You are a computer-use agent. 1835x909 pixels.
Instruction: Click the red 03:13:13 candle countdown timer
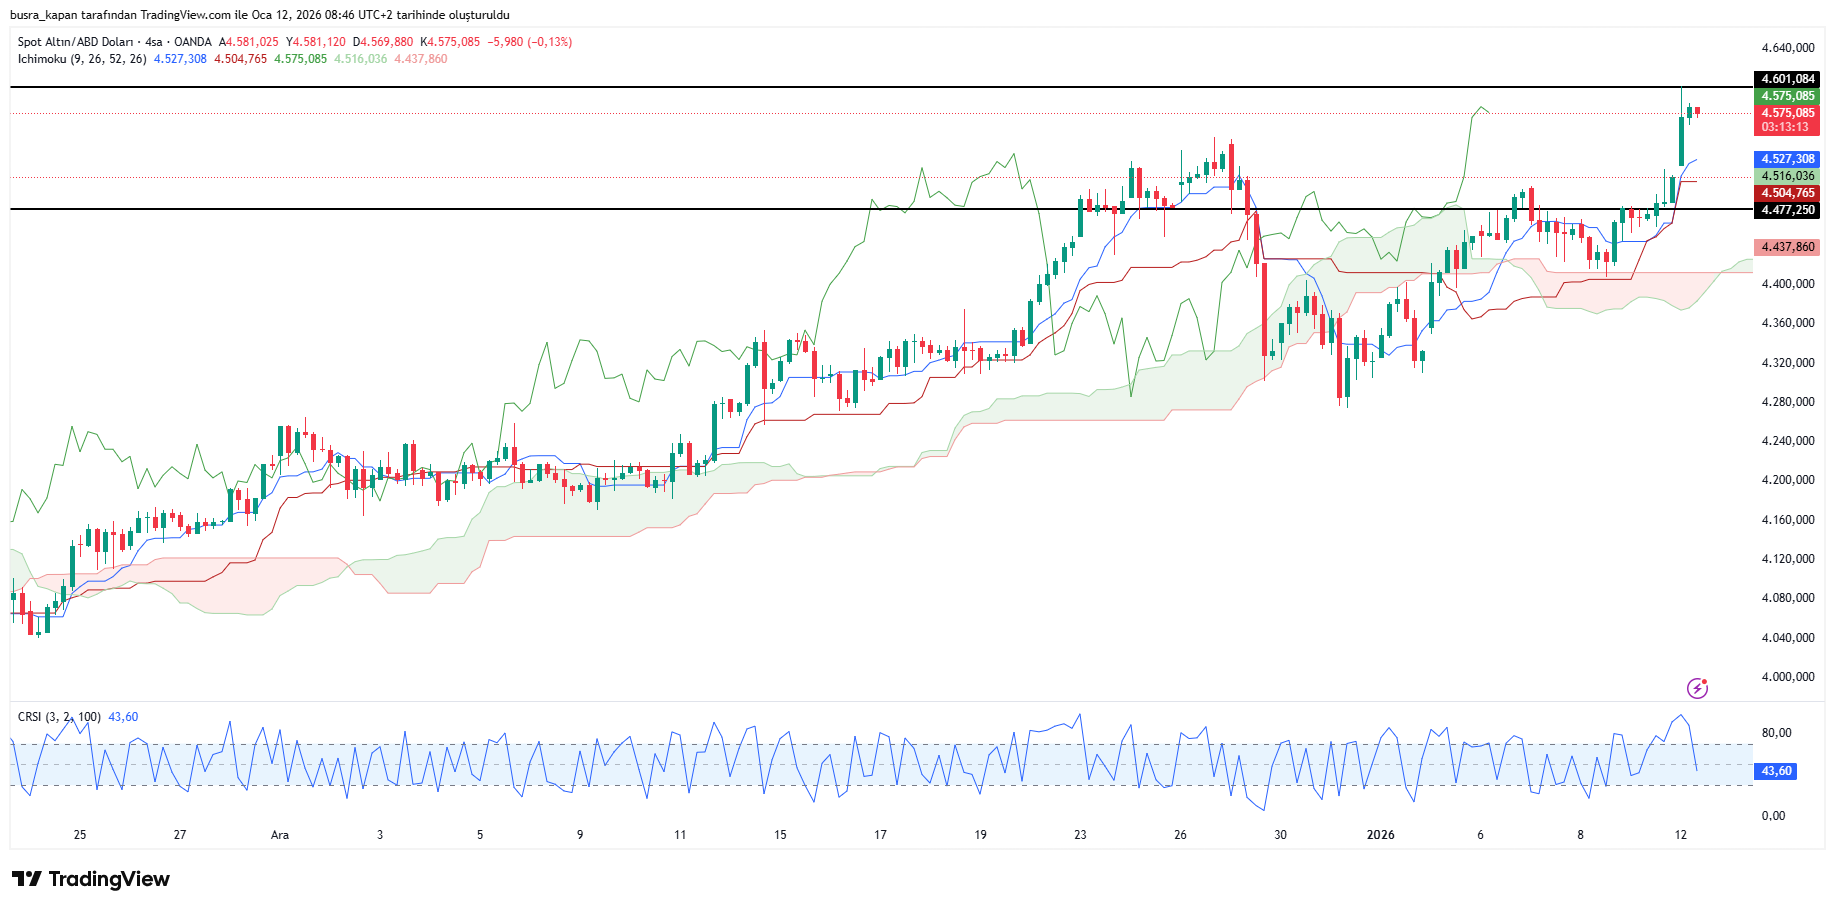pyautogui.click(x=1786, y=127)
